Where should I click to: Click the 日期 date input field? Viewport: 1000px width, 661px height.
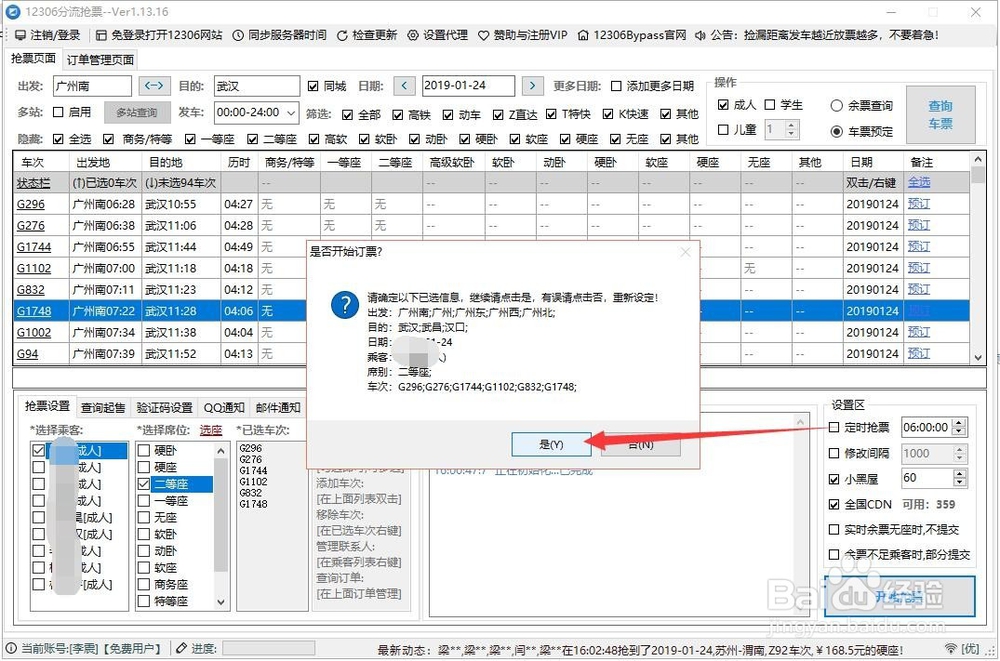click(468, 85)
